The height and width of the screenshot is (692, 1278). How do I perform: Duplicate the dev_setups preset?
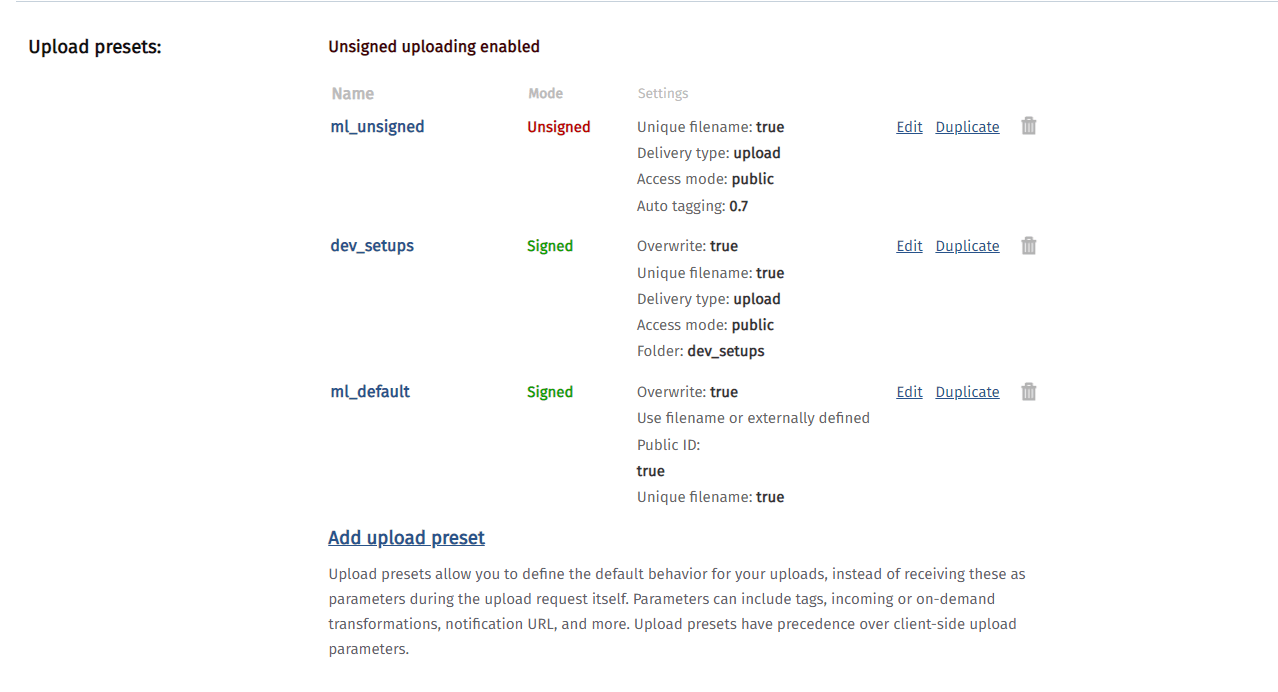967,246
